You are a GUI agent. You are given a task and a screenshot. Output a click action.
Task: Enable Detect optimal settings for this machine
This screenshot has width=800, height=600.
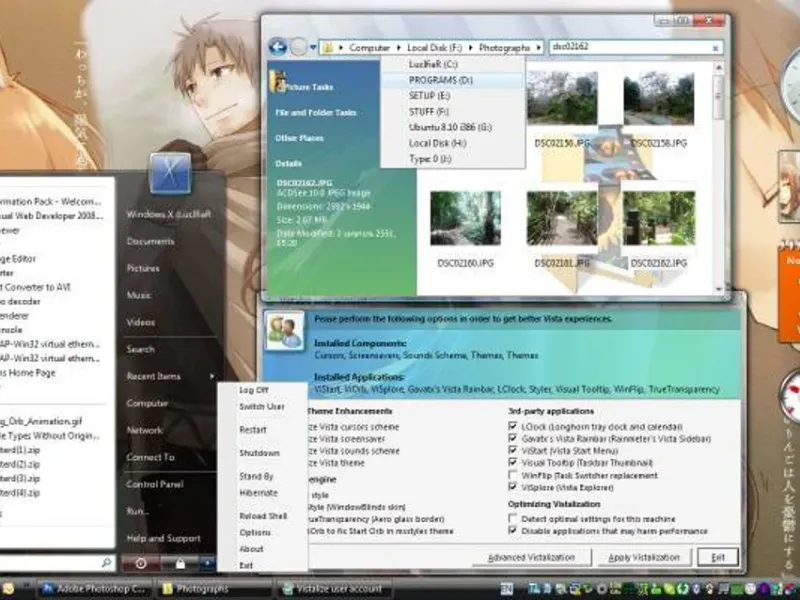[x=513, y=518]
